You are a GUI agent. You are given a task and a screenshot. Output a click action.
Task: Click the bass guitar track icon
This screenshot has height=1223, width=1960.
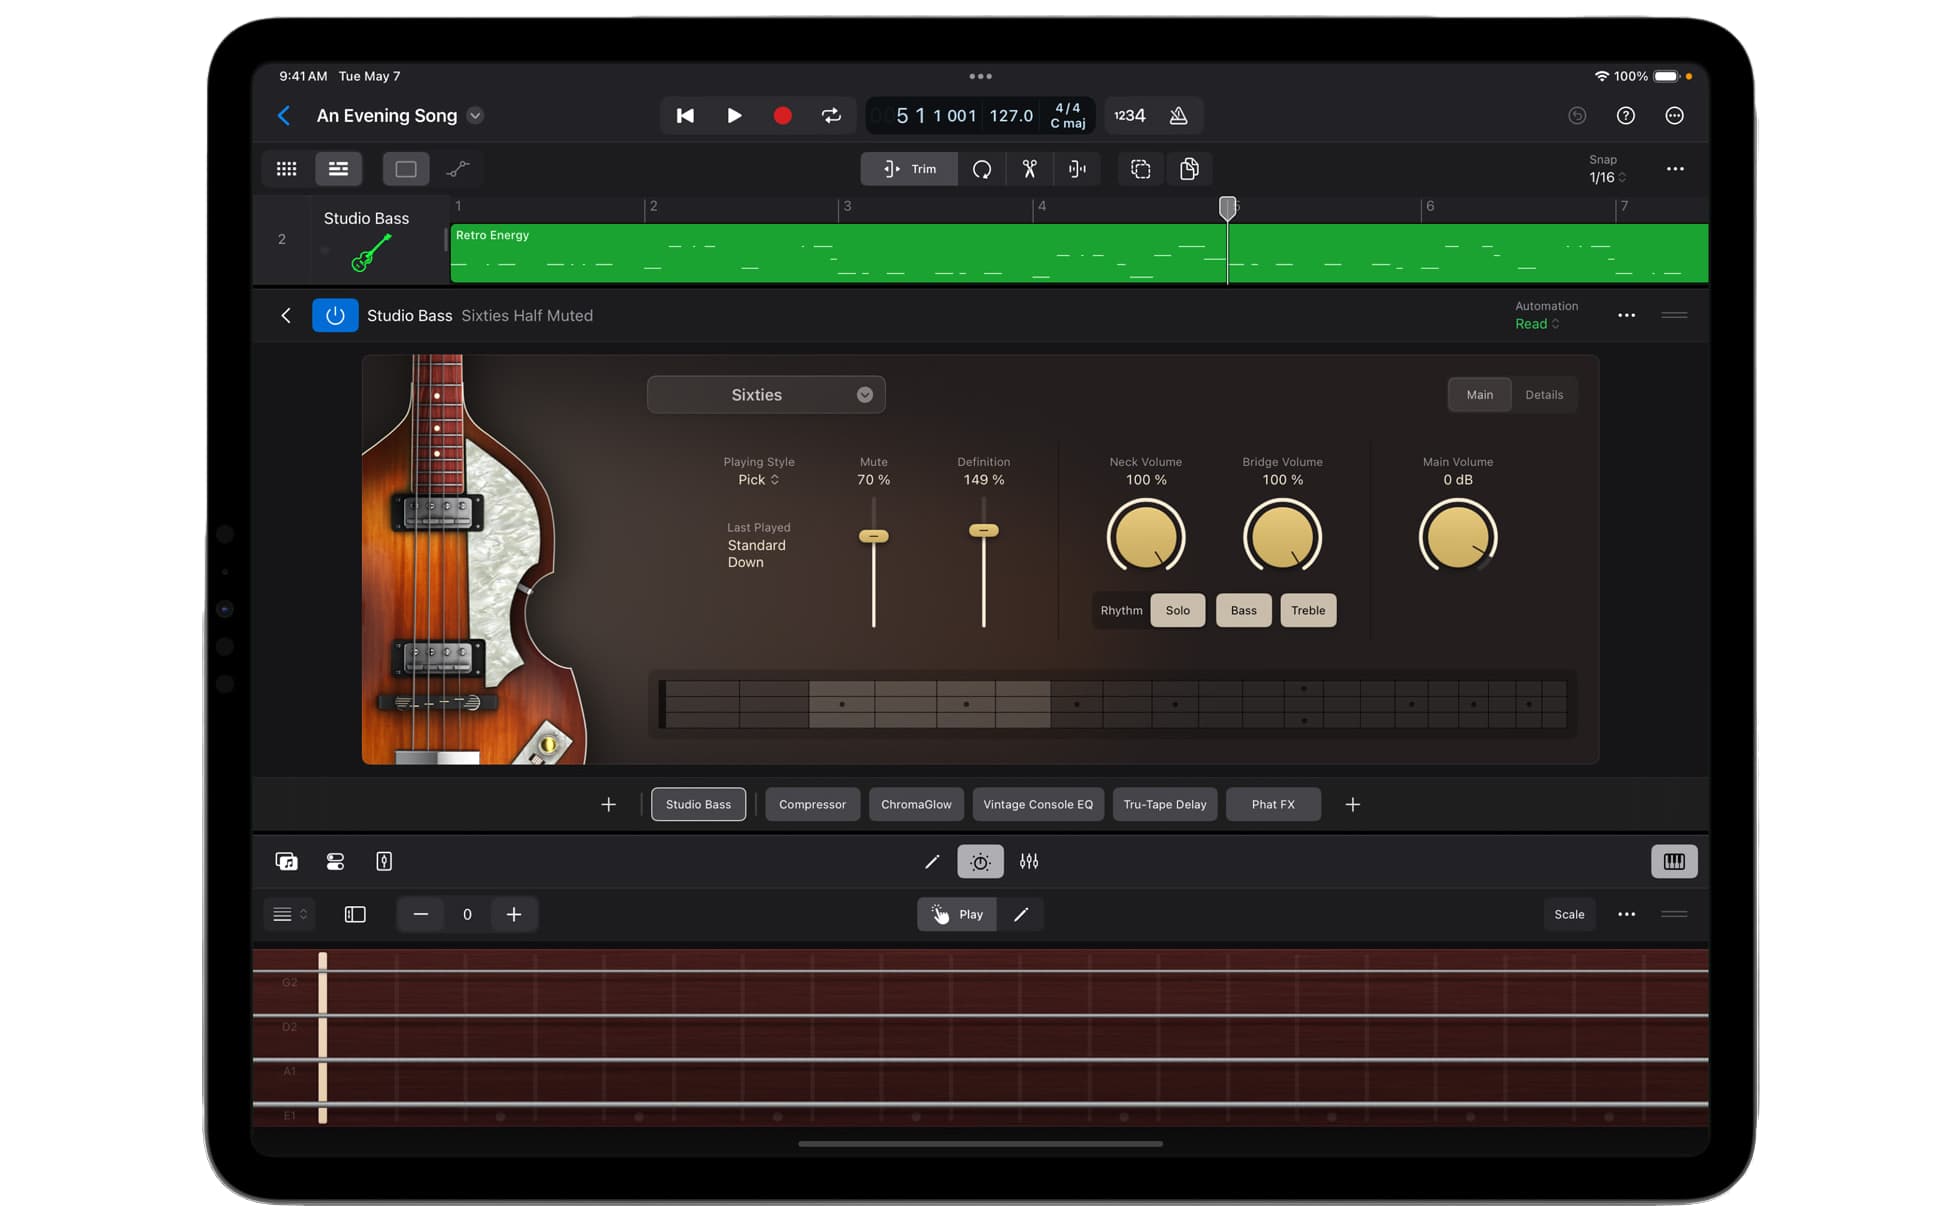click(x=371, y=253)
